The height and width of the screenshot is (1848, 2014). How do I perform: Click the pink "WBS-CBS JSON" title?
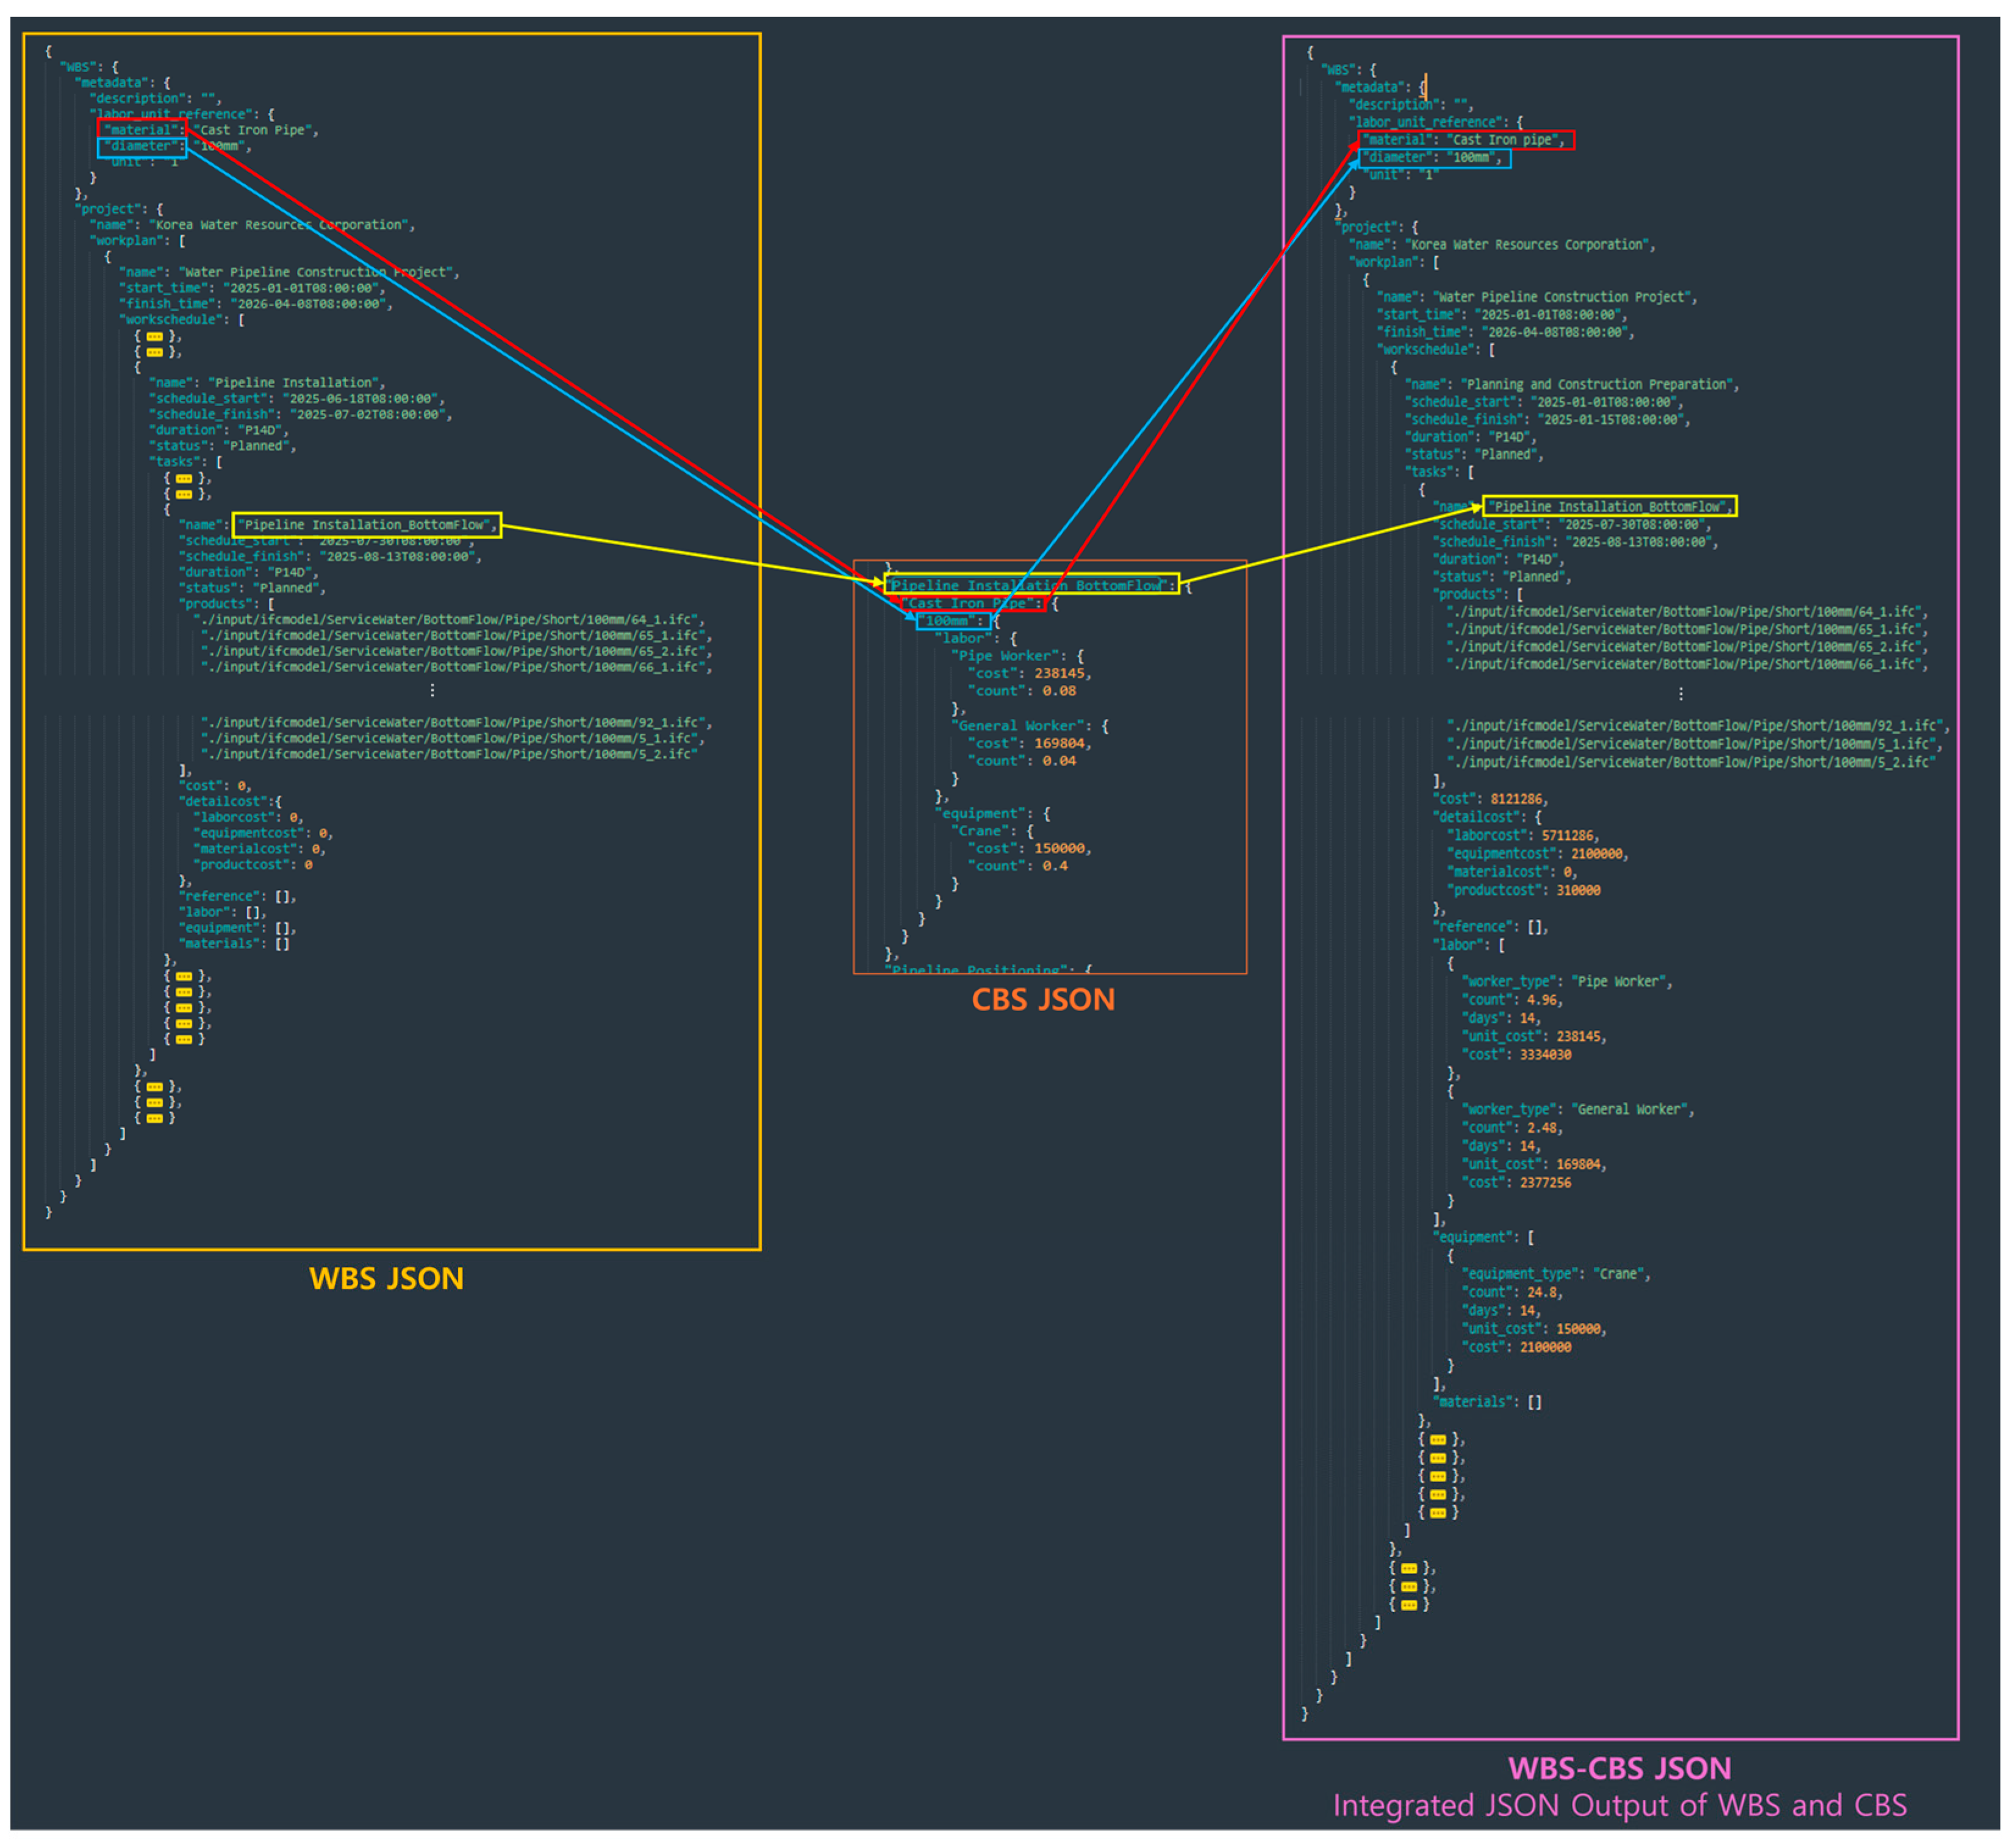pyautogui.click(x=1619, y=1768)
